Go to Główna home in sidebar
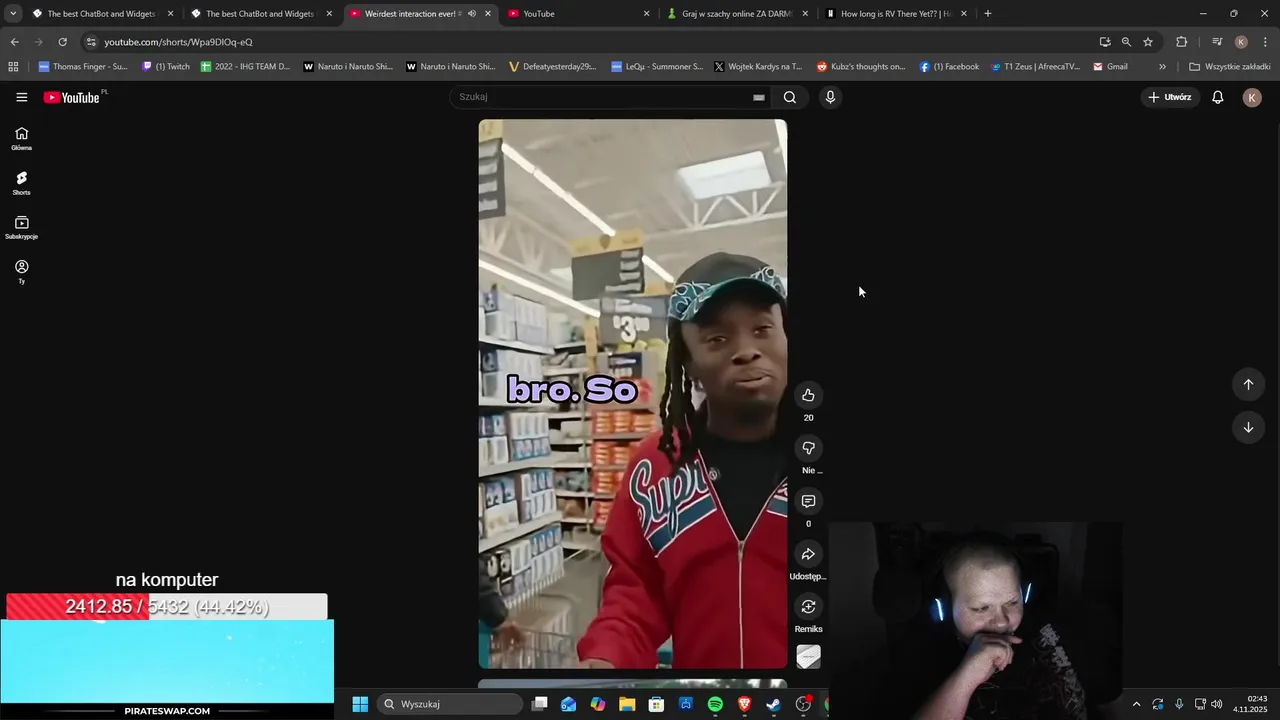The image size is (1280, 720). pos(21,139)
